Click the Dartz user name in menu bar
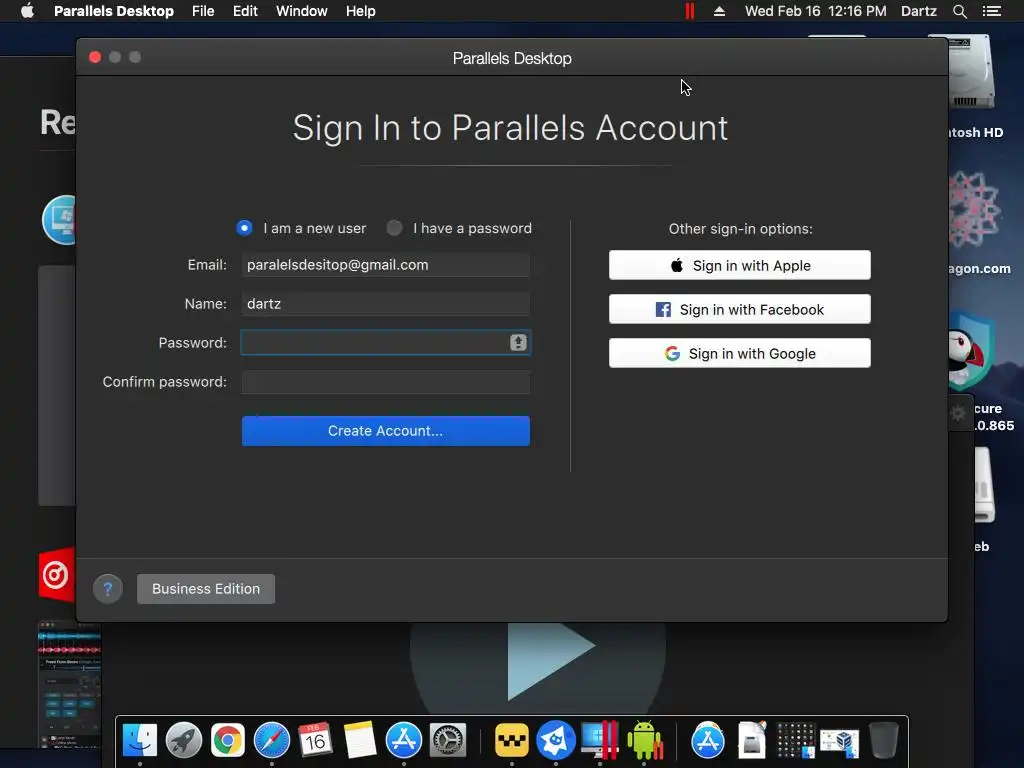 click(918, 11)
